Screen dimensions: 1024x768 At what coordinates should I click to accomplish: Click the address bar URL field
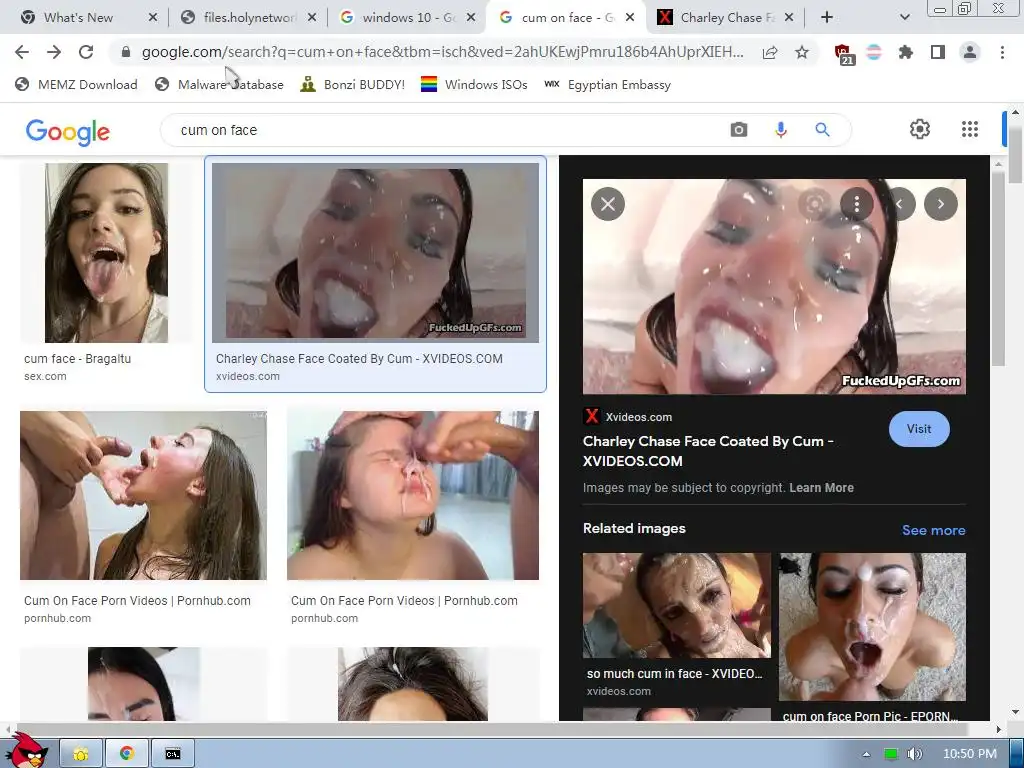click(442, 52)
